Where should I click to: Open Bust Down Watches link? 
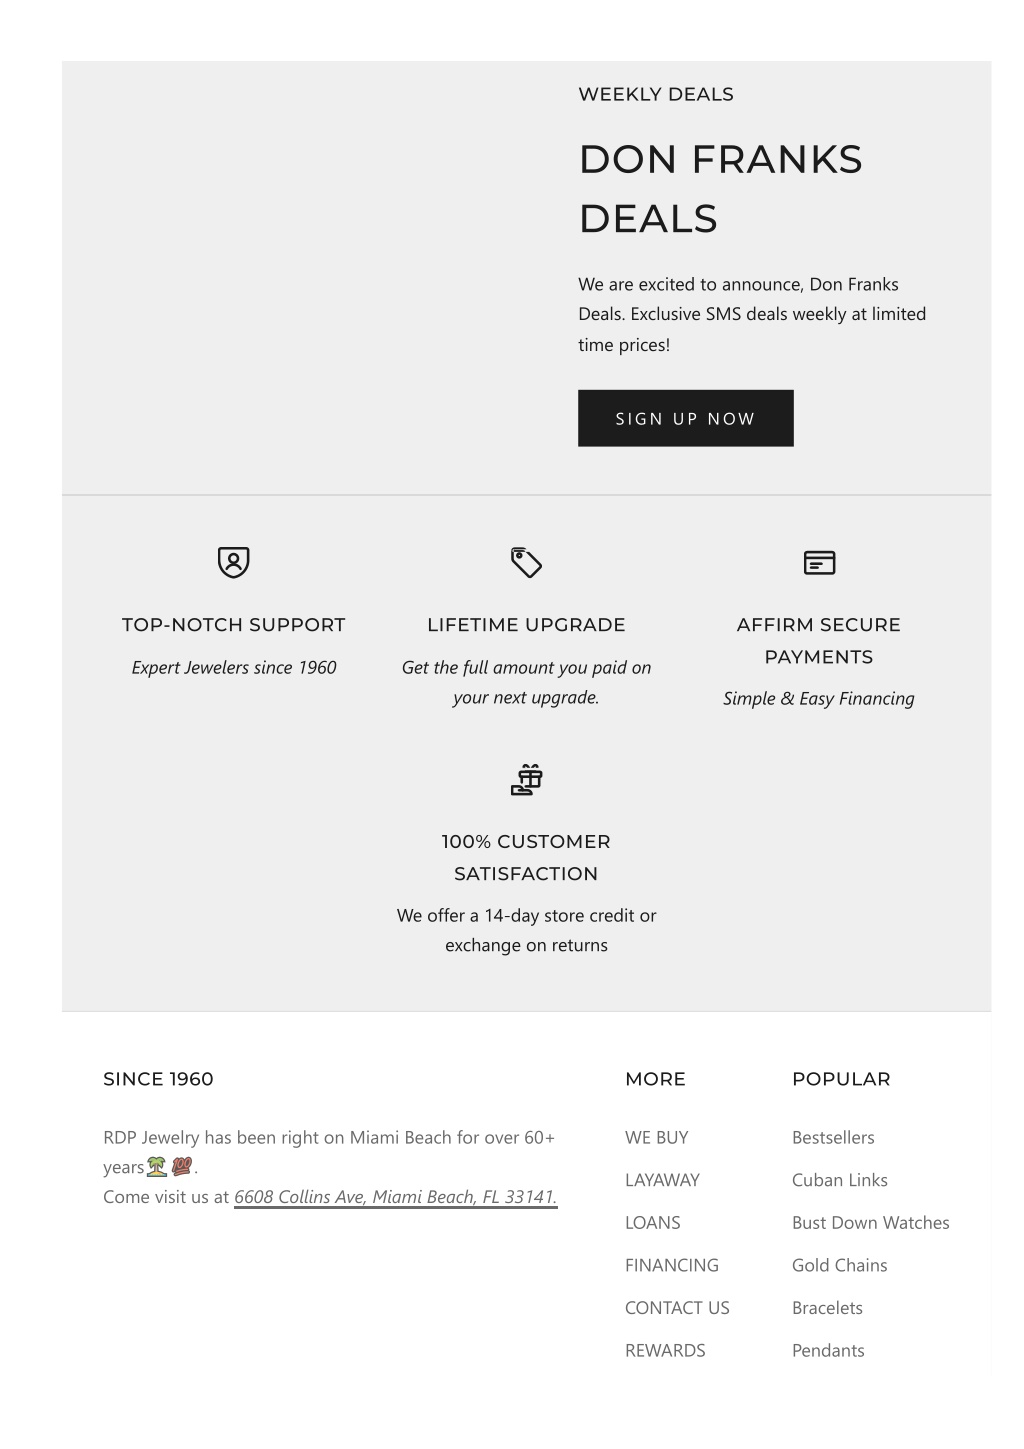870,1222
